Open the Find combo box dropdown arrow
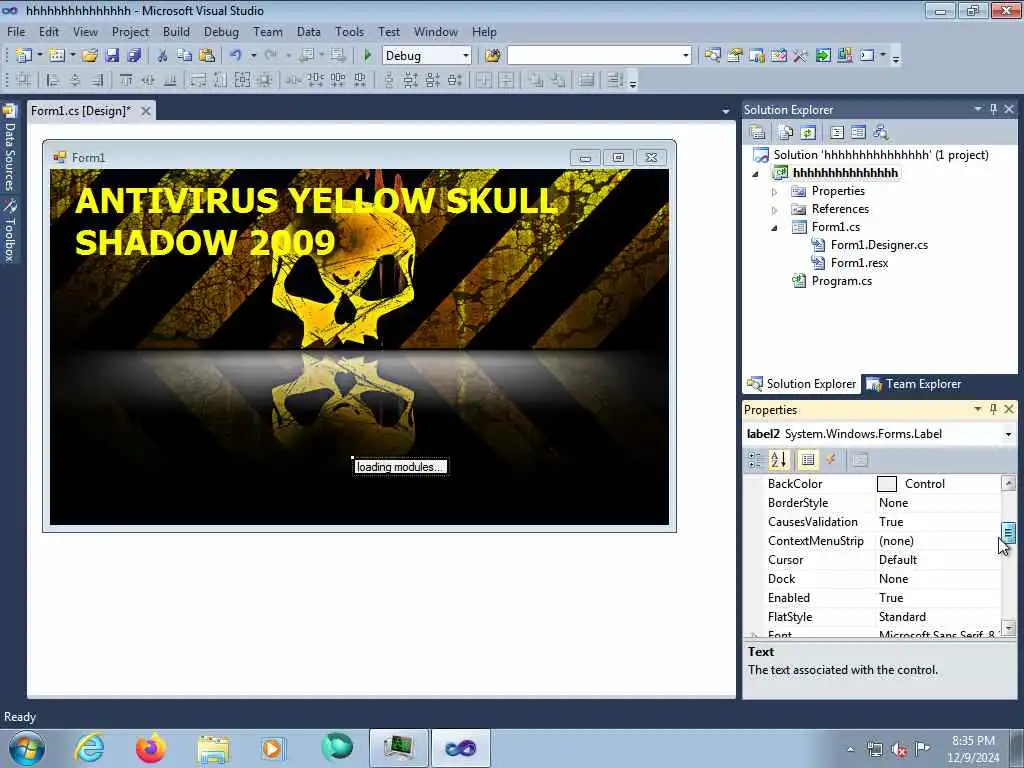The image size is (1024, 768). pyautogui.click(x=685, y=56)
